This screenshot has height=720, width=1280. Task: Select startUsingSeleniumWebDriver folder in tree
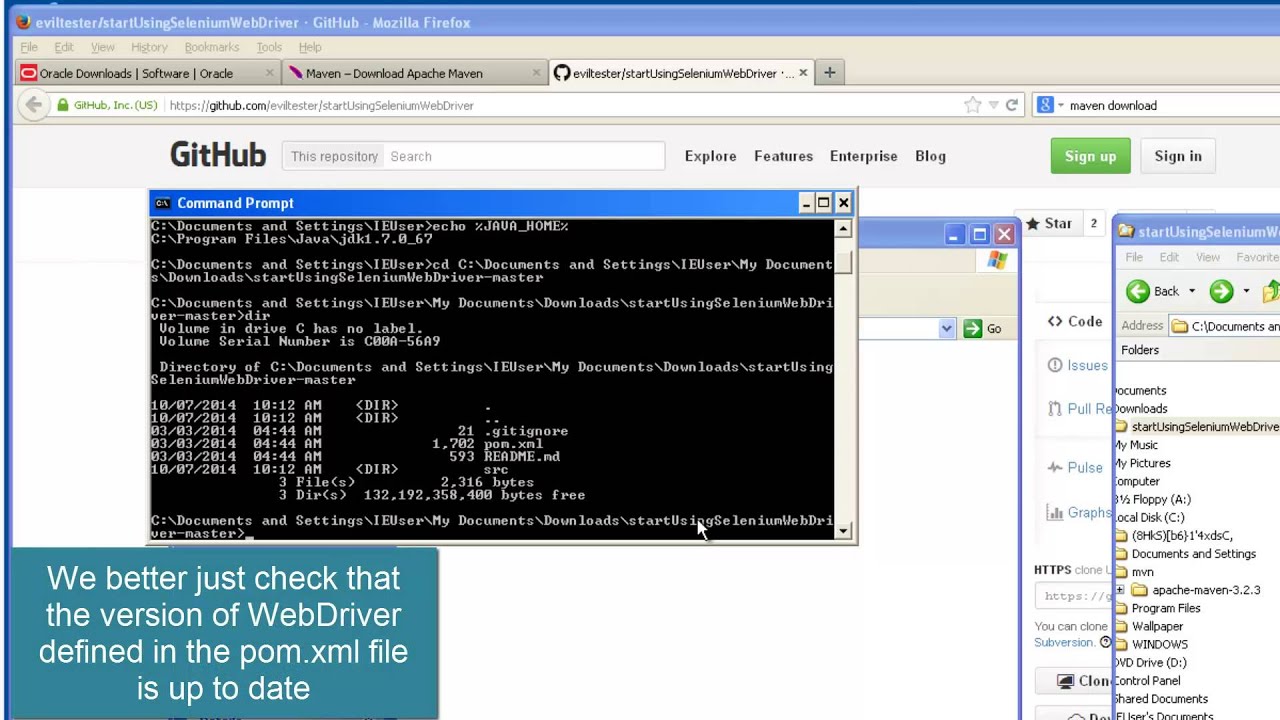[x=1205, y=427]
